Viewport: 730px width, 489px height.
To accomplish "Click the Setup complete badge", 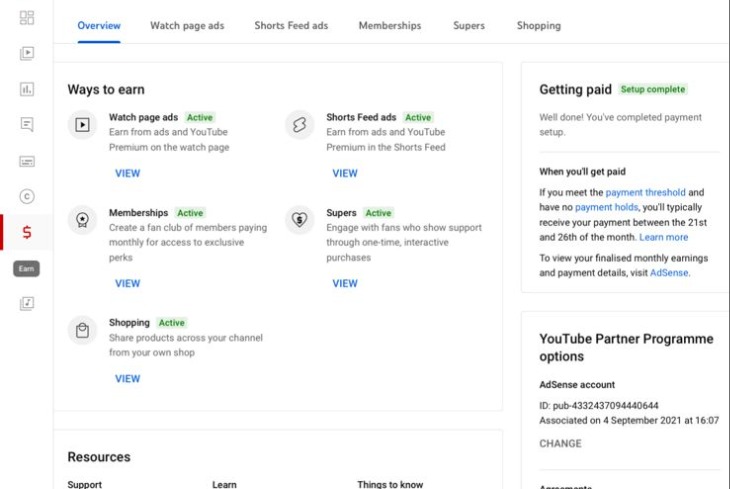I will coord(653,89).
